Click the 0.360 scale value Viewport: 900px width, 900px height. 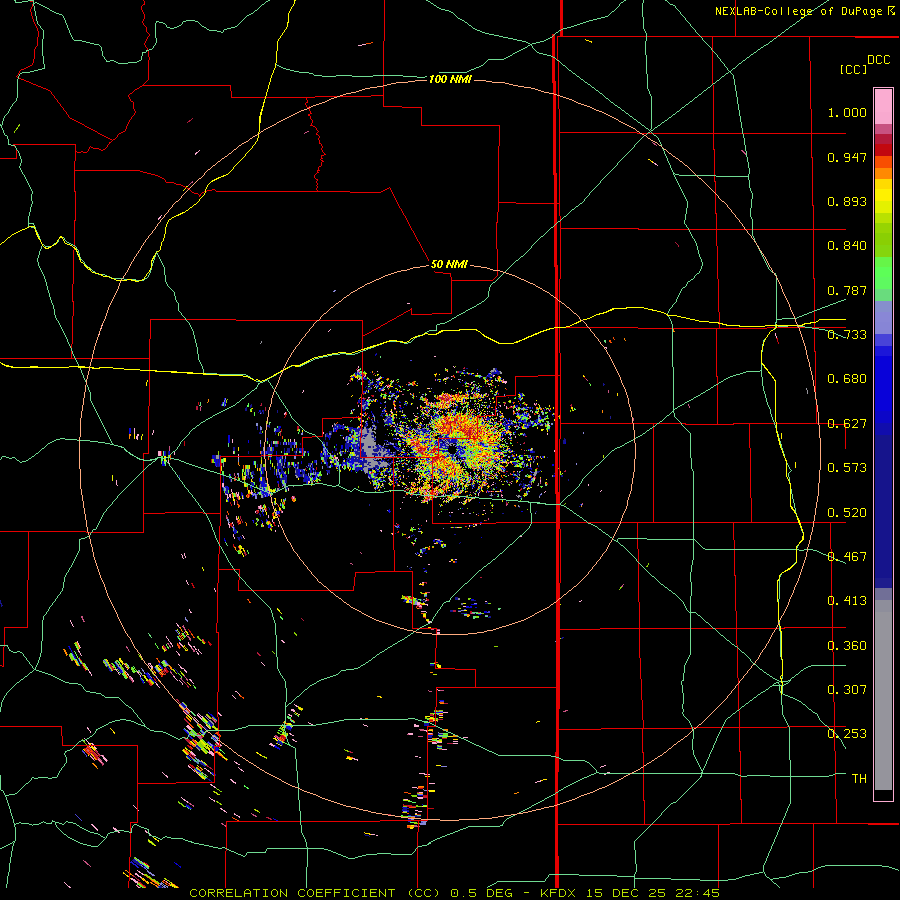pos(847,646)
